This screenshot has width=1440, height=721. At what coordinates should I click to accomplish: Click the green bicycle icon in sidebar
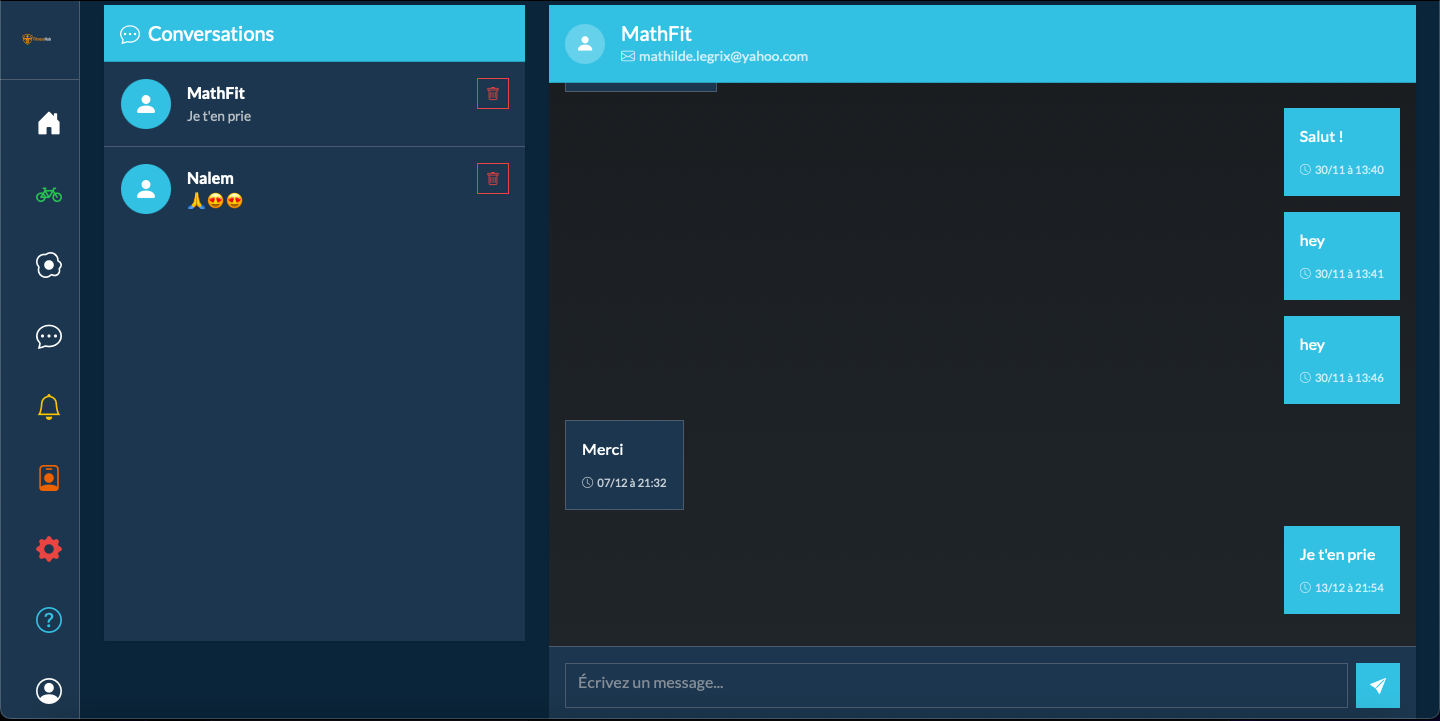pyautogui.click(x=48, y=194)
